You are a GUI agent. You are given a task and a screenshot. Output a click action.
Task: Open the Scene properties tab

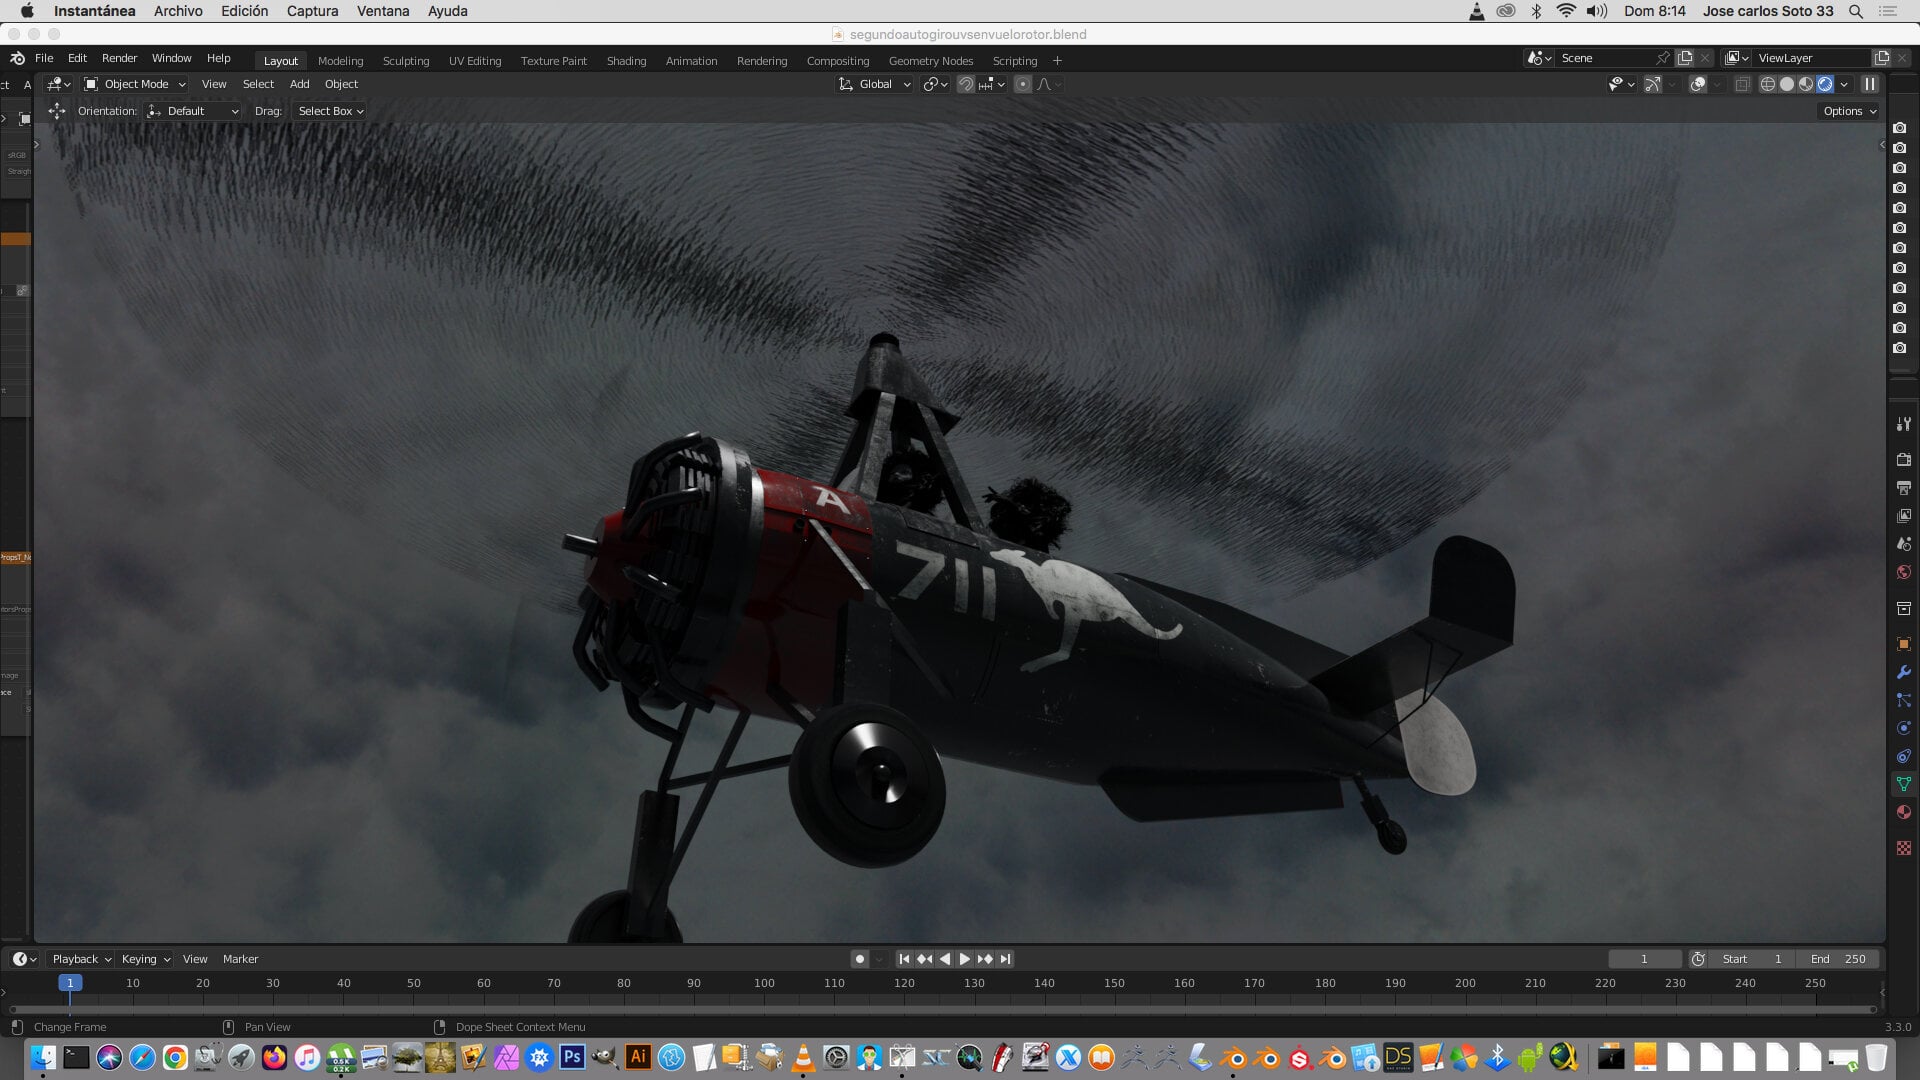(x=1903, y=544)
